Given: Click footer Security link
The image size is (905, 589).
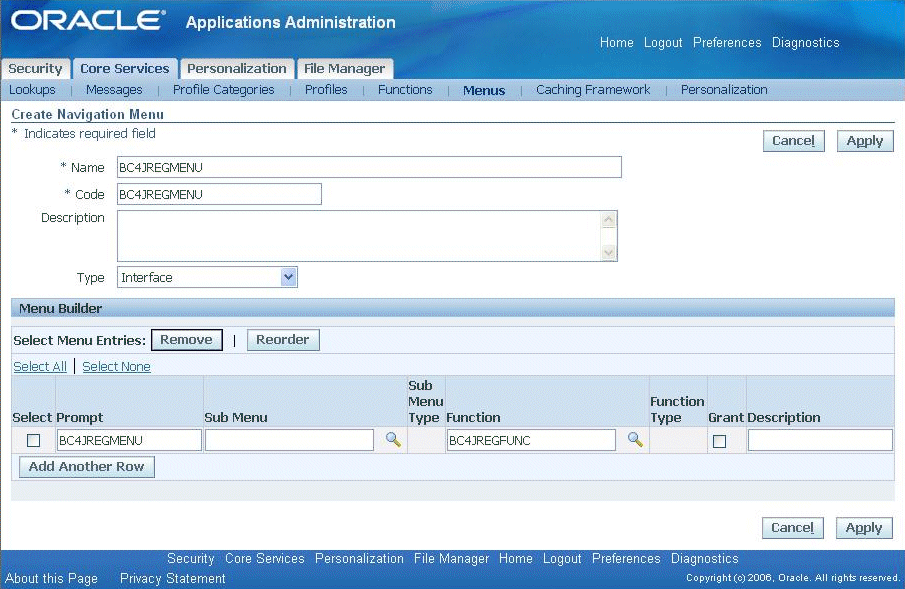Looking at the screenshot, I should [190, 558].
